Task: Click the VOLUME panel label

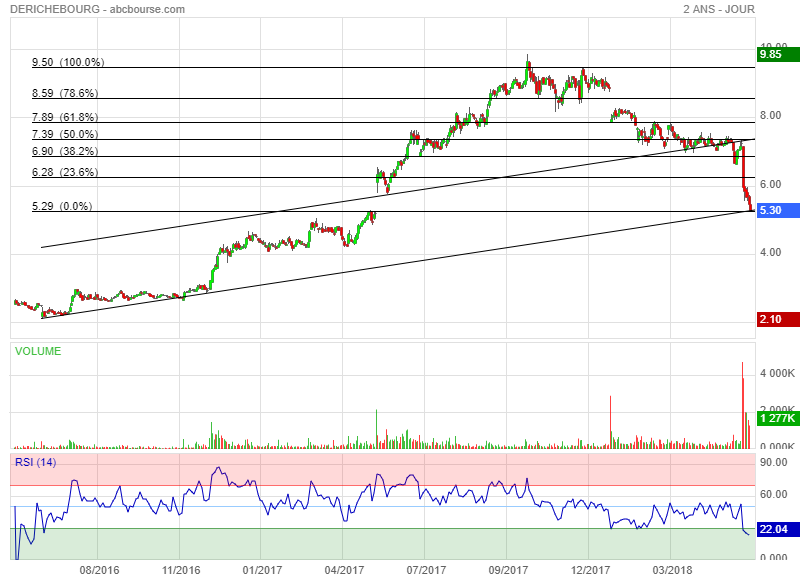Action: (x=38, y=351)
